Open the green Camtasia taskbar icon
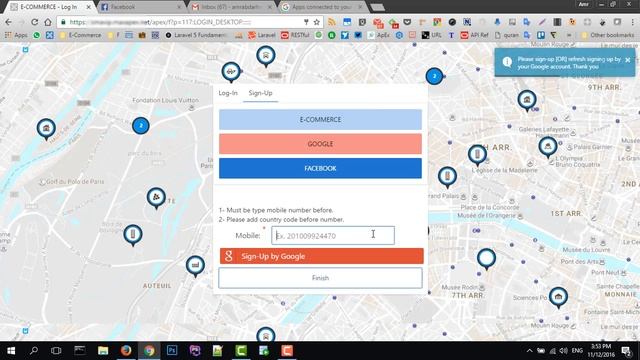Screen dimensions: 640x360 click(241, 351)
